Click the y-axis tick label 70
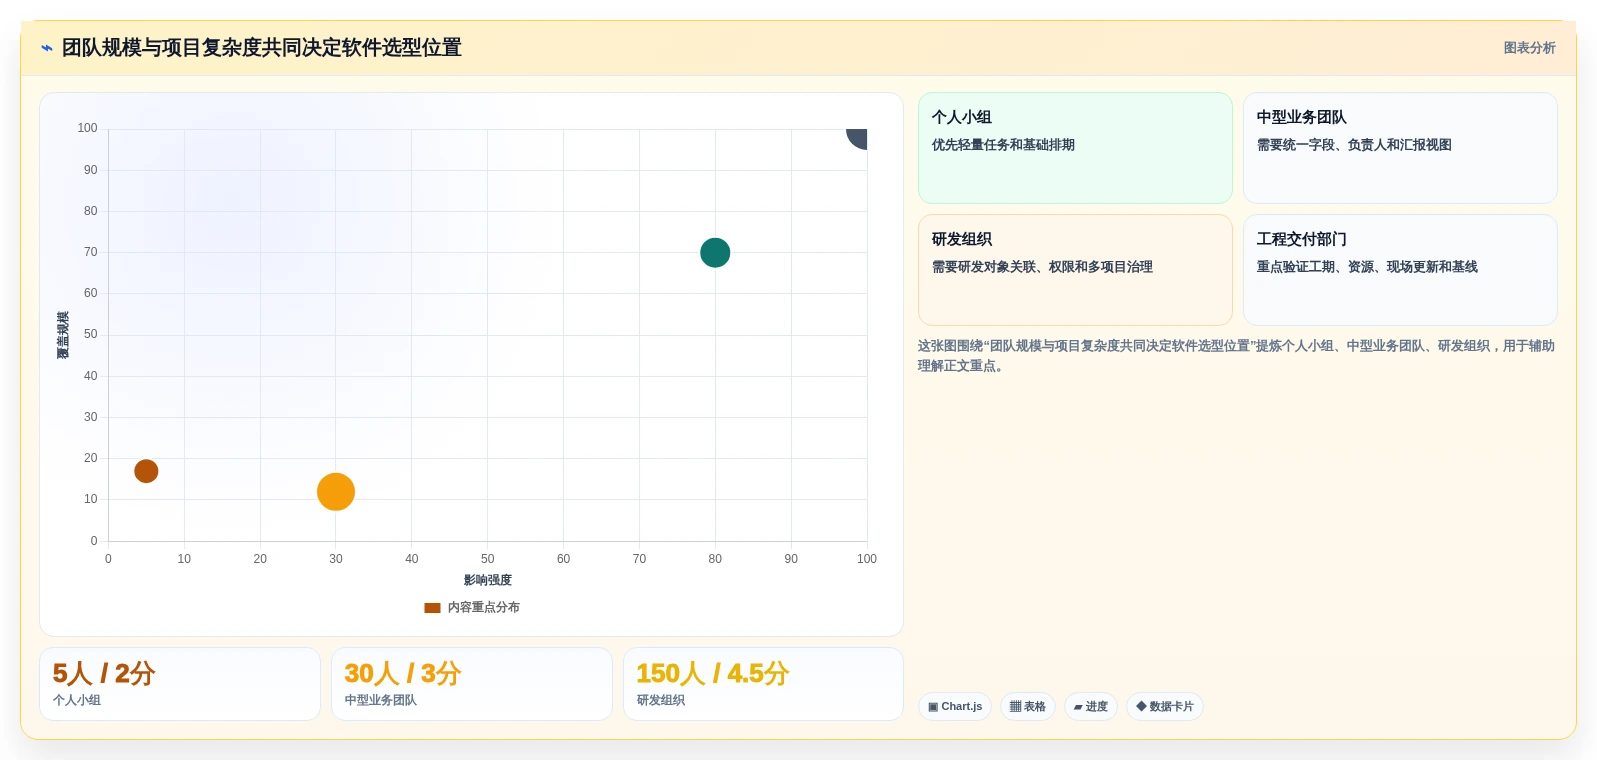The height and width of the screenshot is (760, 1597). pos(91,252)
